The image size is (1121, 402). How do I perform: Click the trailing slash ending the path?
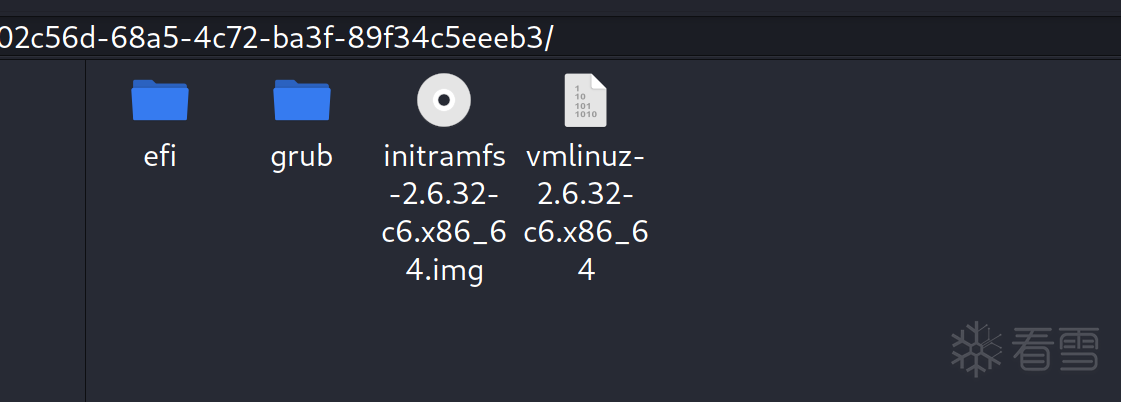coord(549,38)
